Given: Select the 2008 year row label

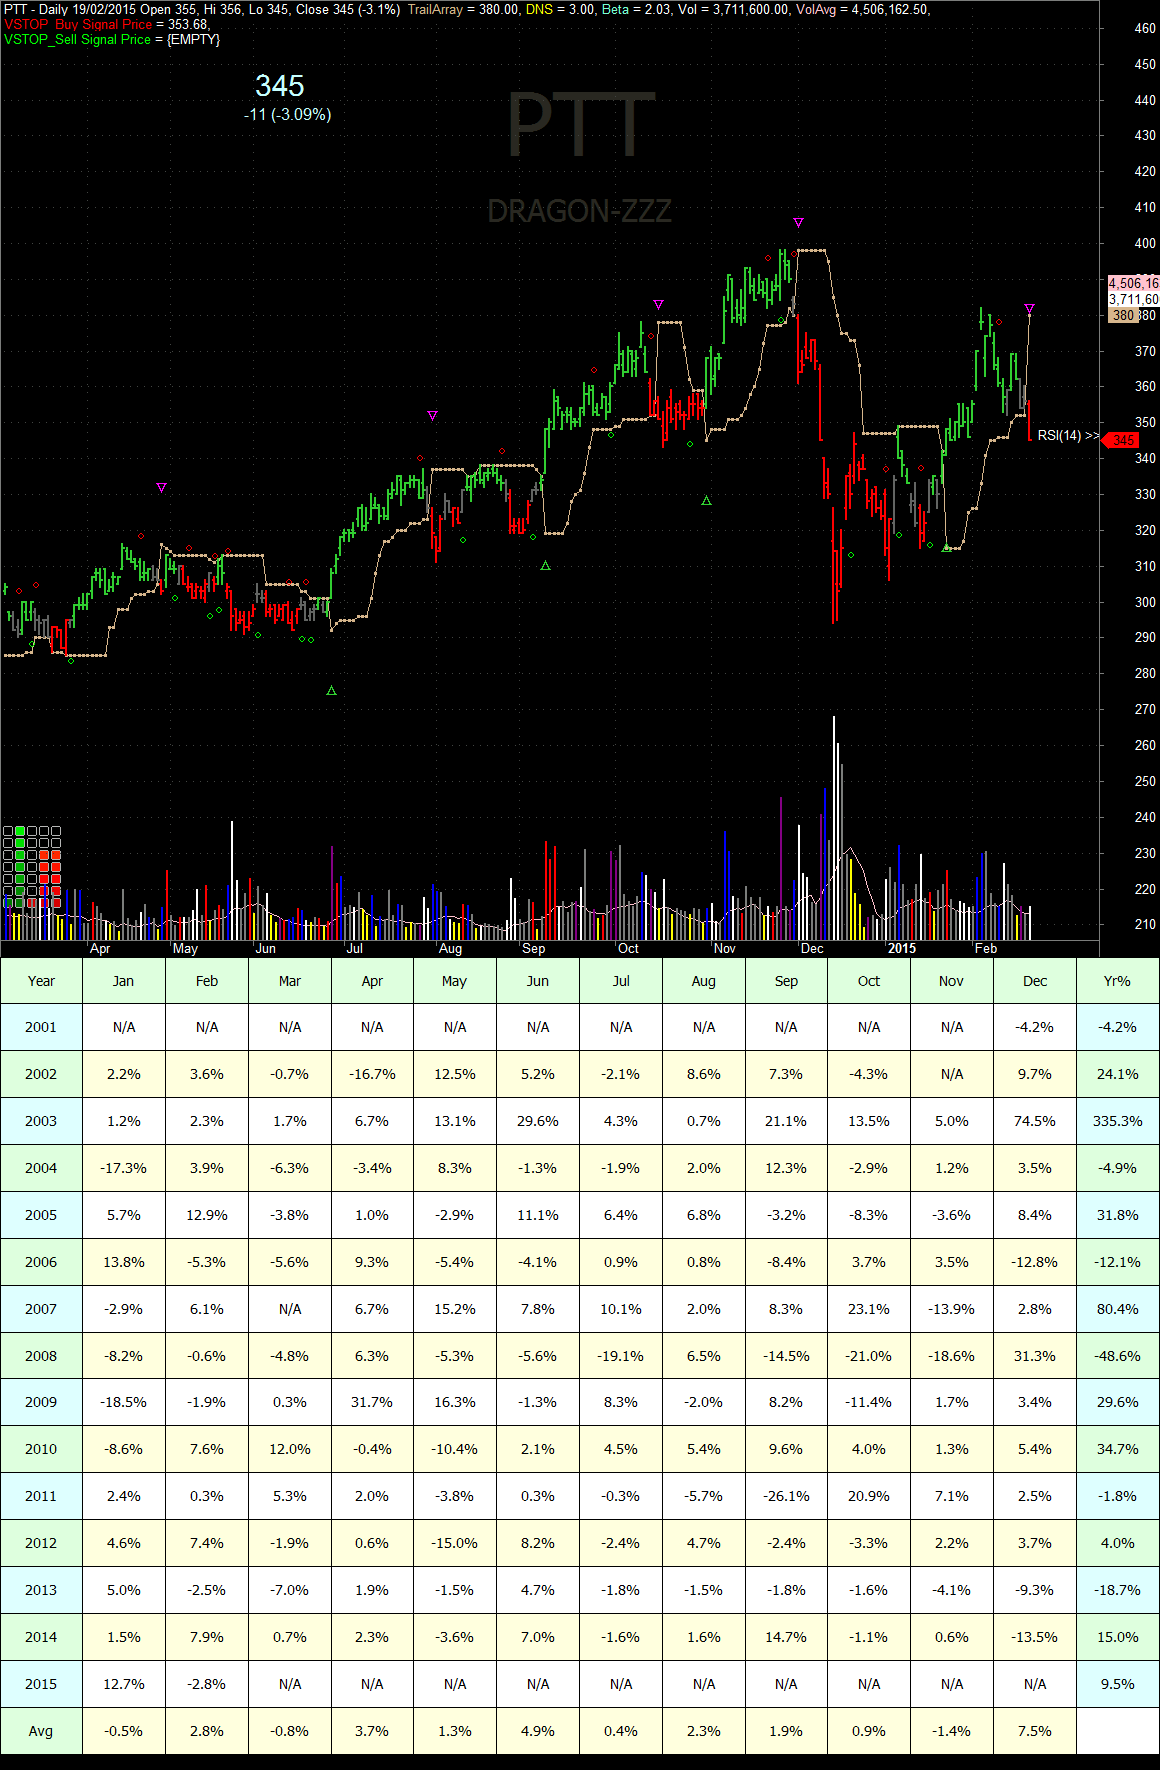Looking at the screenshot, I should (x=41, y=1356).
